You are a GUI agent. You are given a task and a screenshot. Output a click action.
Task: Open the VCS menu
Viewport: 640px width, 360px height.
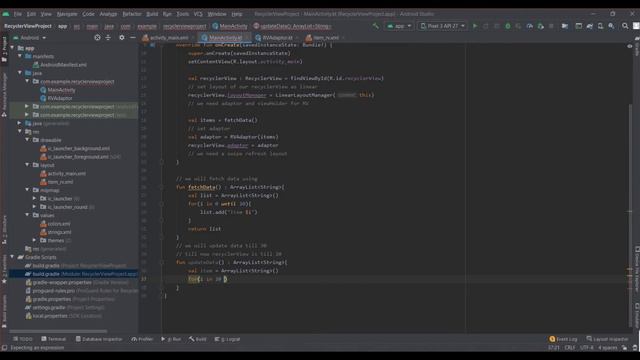[198, 14]
